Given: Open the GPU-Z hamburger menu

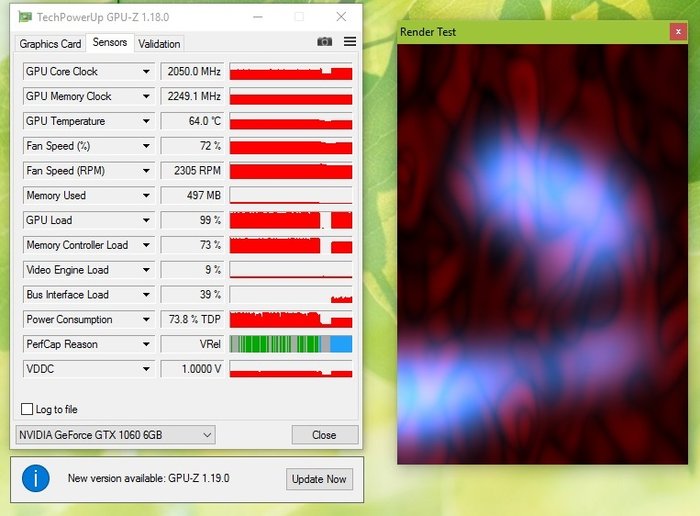Looking at the screenshot, I should click(350, 42).
